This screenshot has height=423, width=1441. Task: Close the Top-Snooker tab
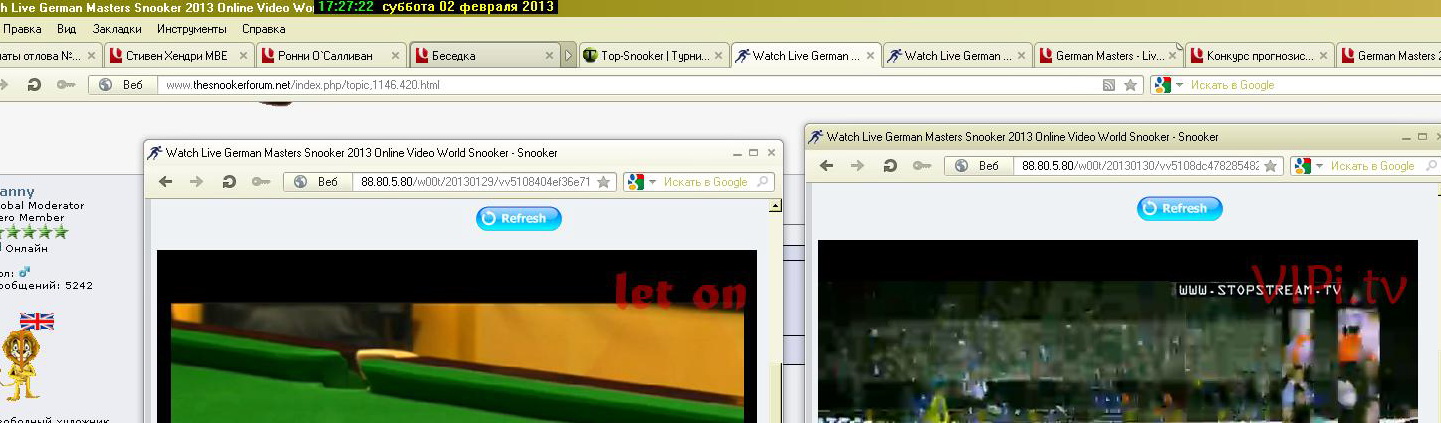(718, 56)
